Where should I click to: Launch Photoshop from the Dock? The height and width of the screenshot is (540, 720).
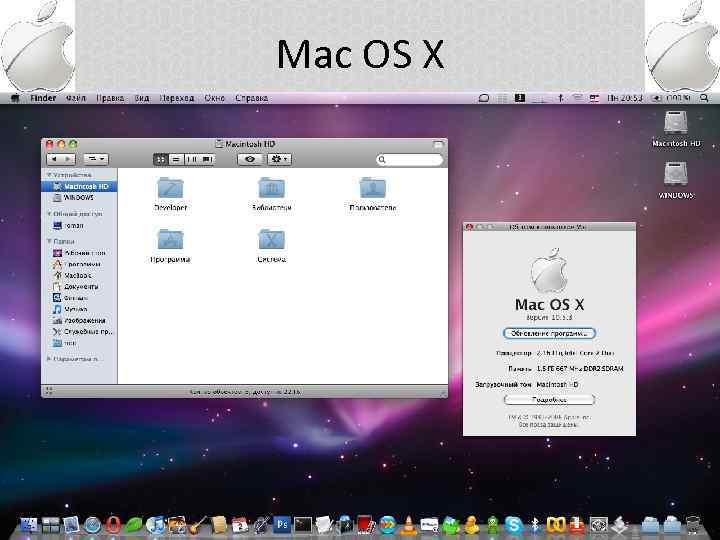pyautogui.click(x=282, y=524)
